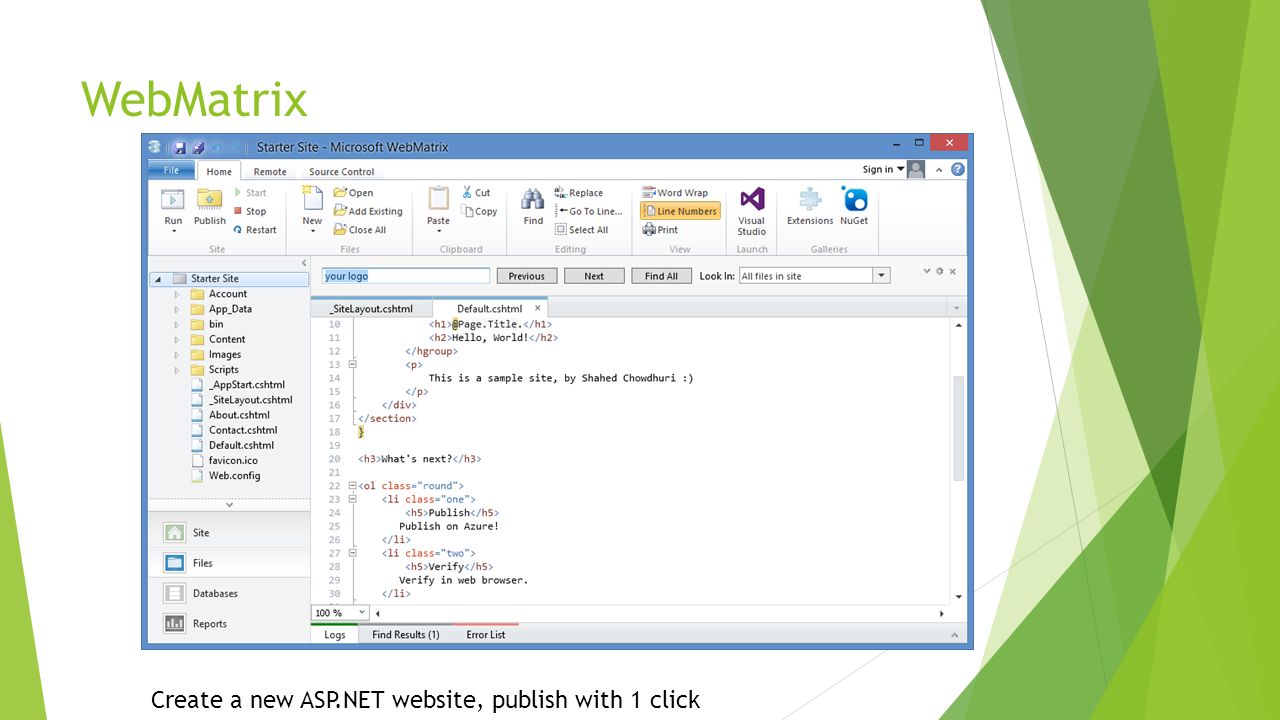
Task: Collapse the ol block at line 22
Action: pyautogui.click(x=352, y=486)
